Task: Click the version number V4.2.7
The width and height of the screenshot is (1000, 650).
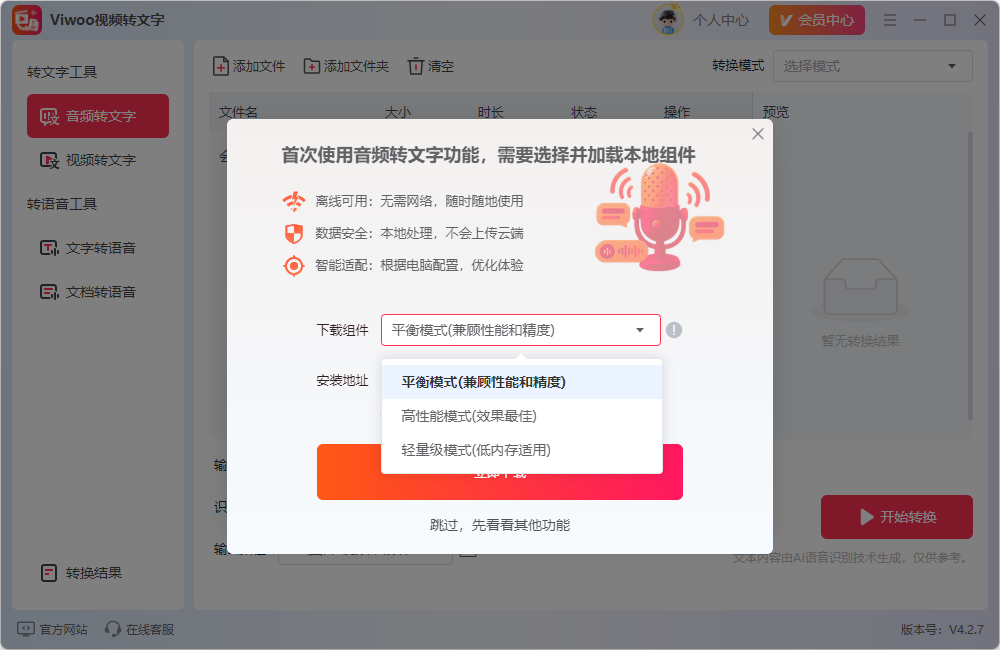Action: 966,630
